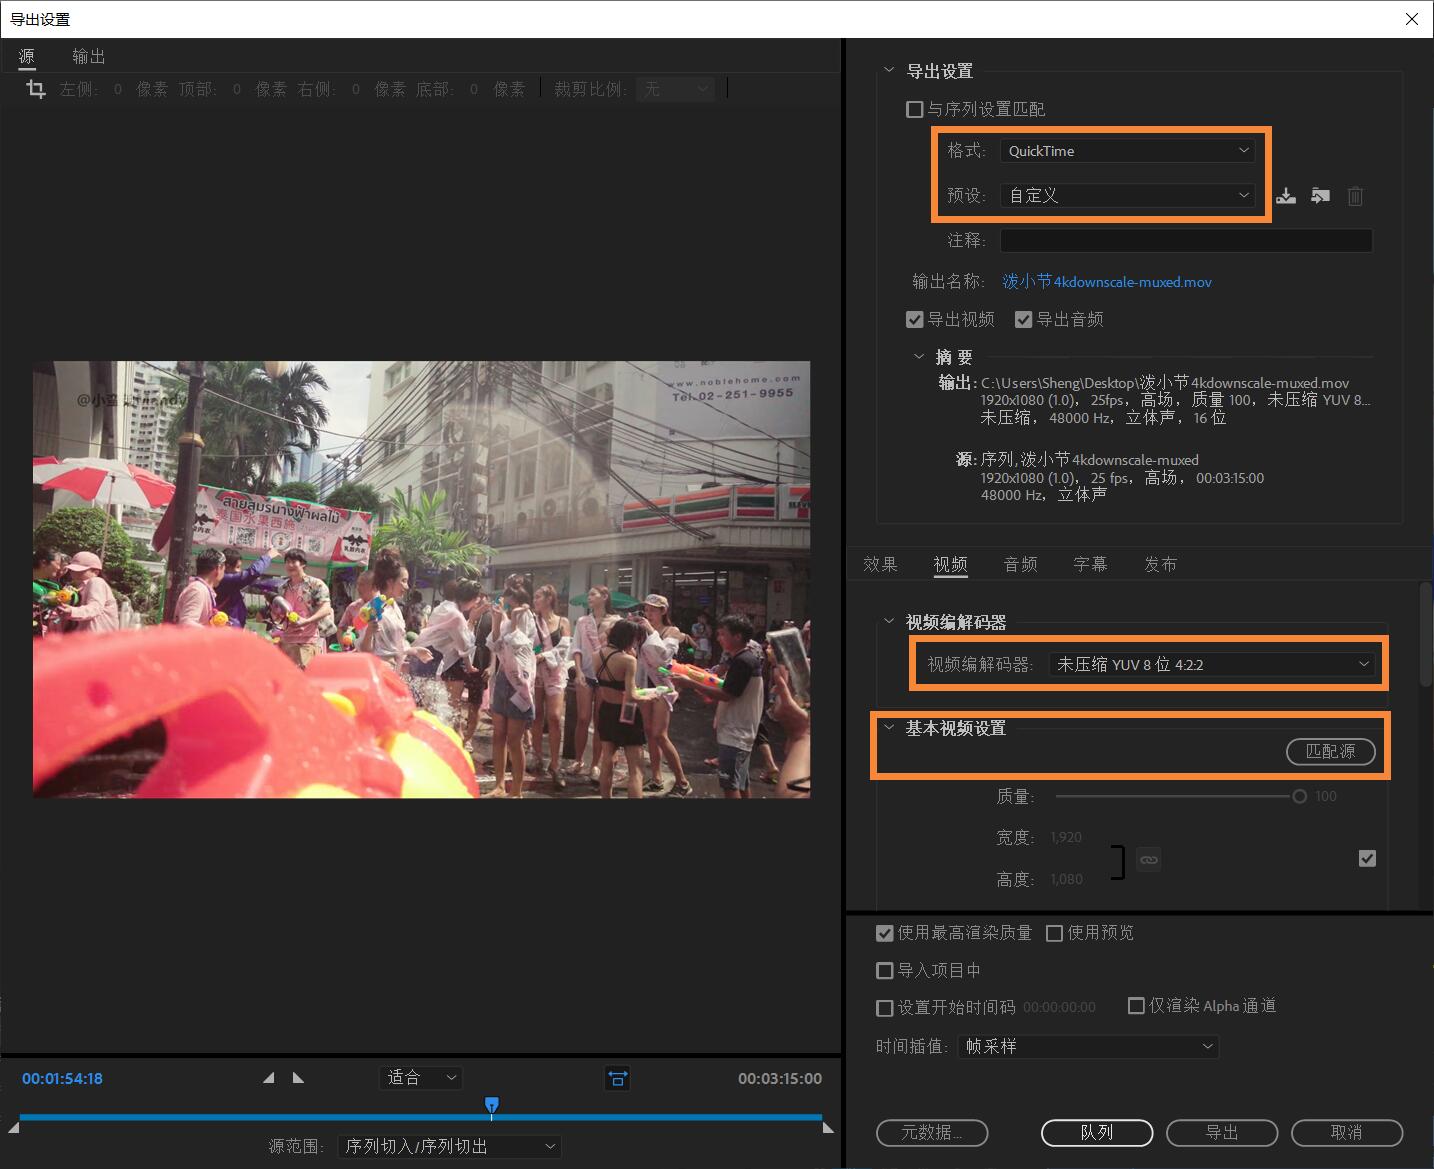
Task: Click the 匹配源 button
Action: point(1330,751)
